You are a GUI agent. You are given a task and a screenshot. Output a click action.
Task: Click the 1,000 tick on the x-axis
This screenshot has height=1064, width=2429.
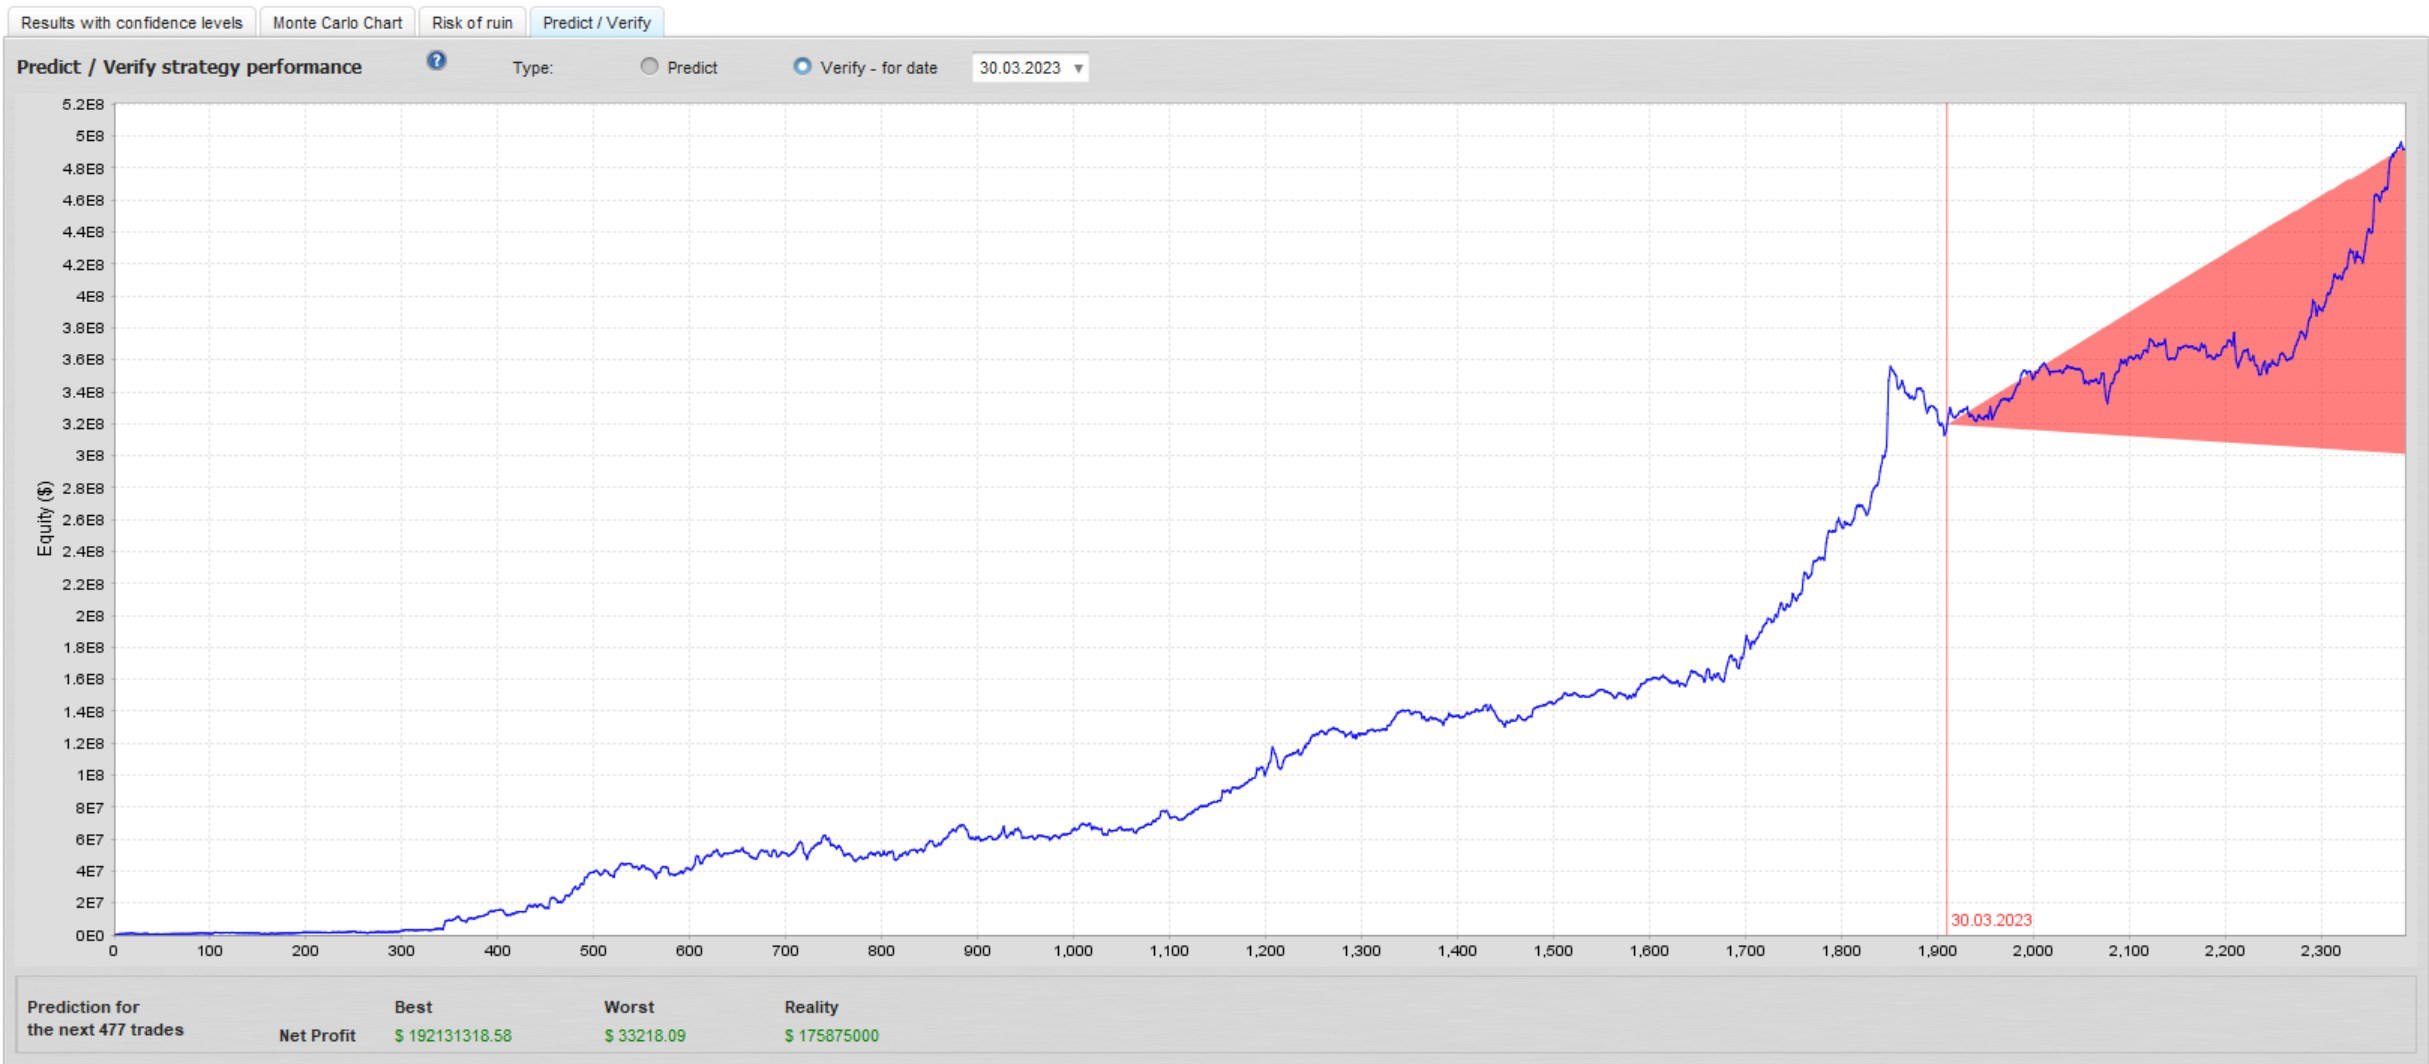(1072, 951)
